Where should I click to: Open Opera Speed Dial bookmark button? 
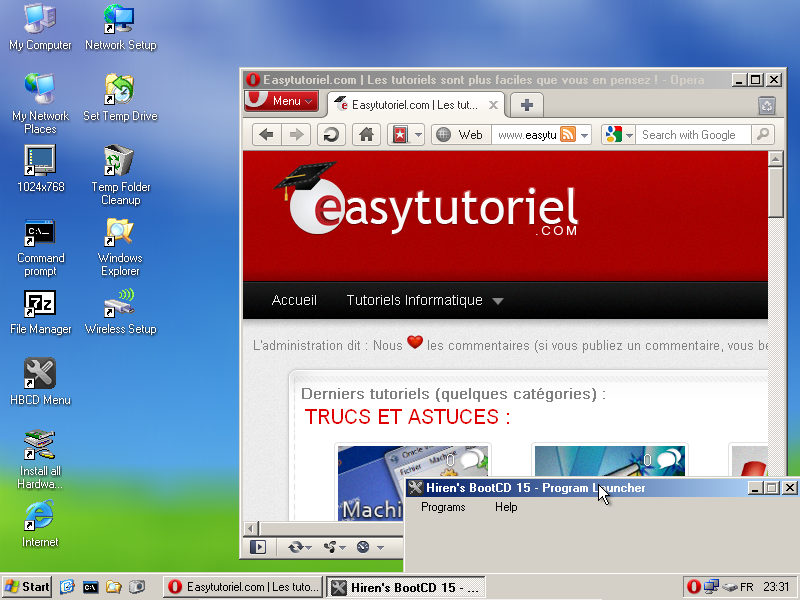(x=400, y=135)
